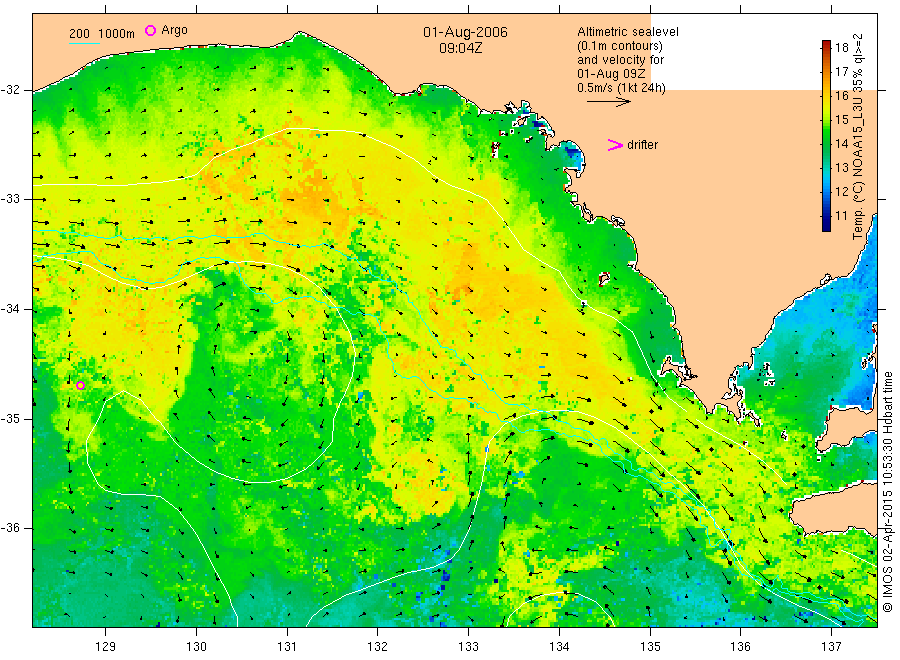900x660 pixels.
Task: Click the longitude label 135
Action: click(650, 647)
